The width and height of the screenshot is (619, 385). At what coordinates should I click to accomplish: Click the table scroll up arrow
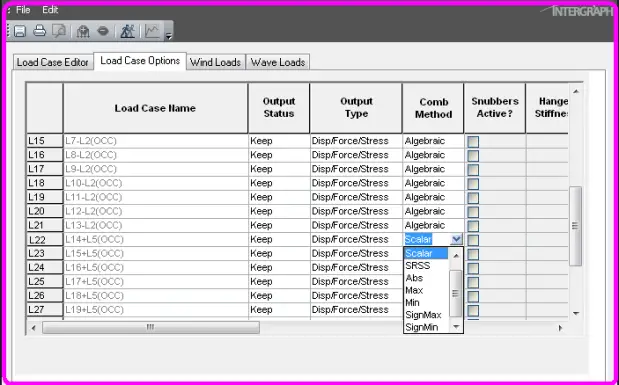coord(576,92)
